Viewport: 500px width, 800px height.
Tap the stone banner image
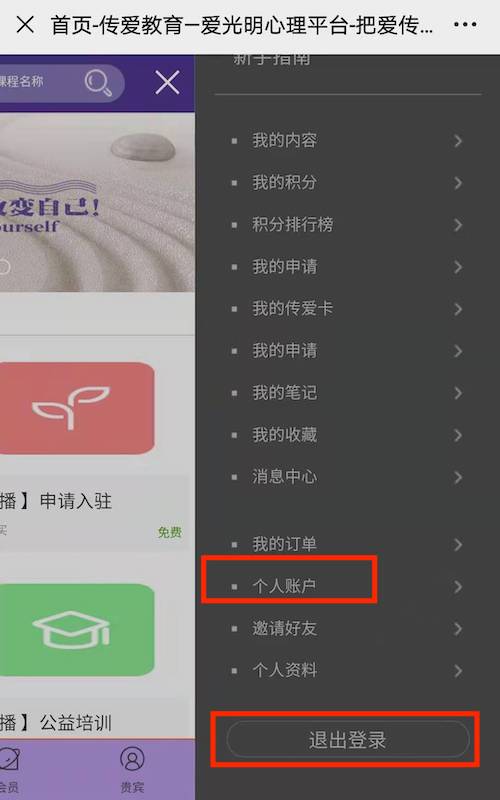[x=97, y=202]
